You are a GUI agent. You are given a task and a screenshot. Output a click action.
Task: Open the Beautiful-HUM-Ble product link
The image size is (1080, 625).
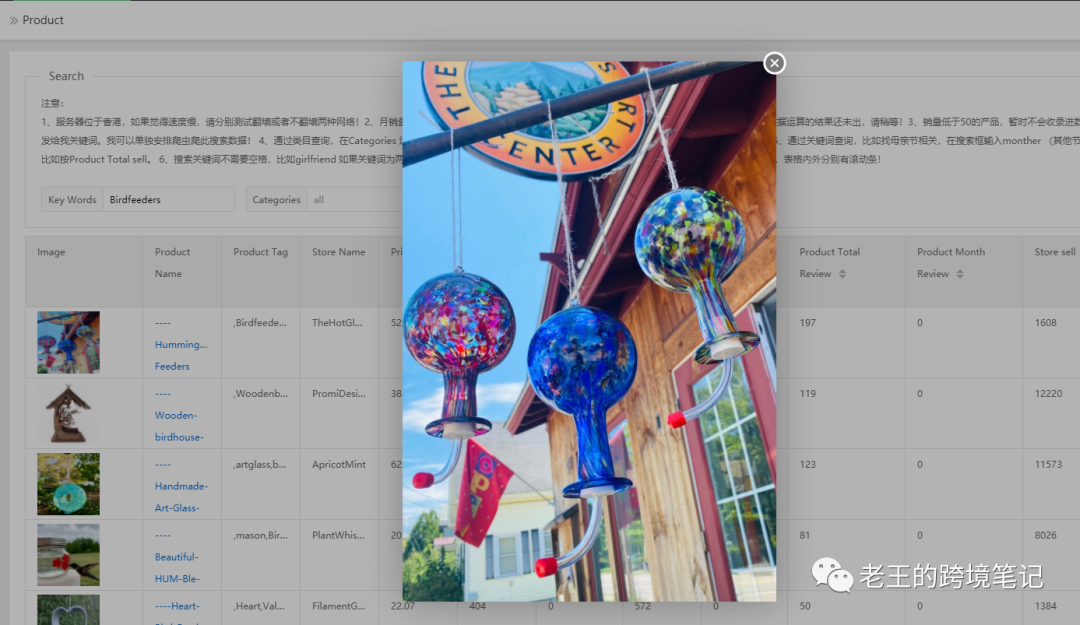(177, 557)
